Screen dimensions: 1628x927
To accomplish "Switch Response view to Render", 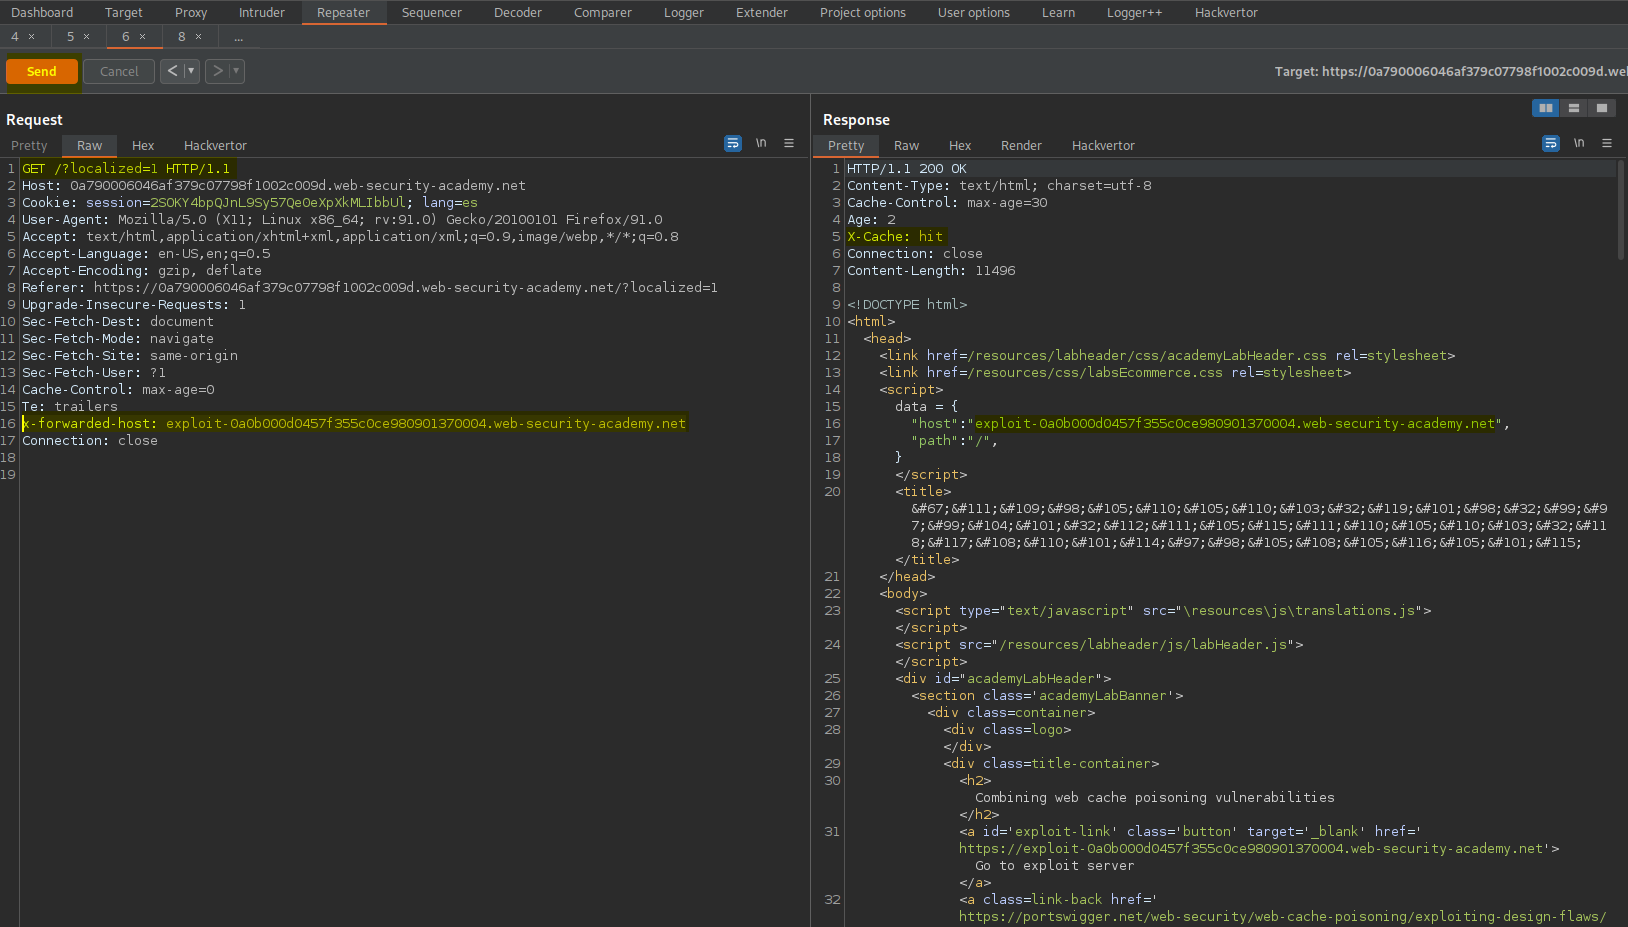I will pos(1021,146).
